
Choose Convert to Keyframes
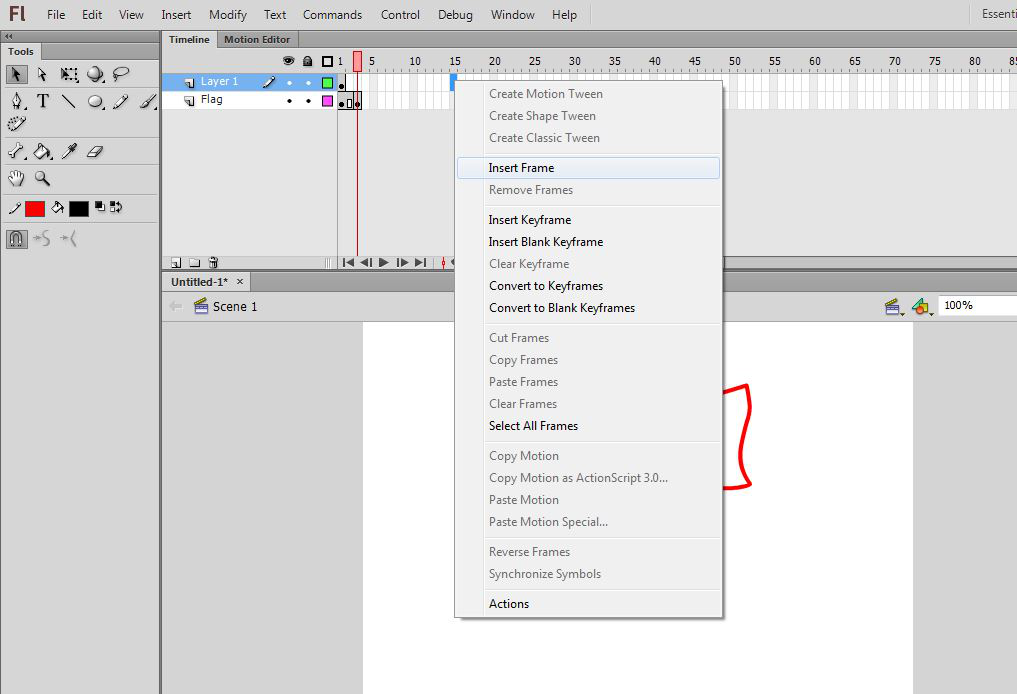[x=588, y=286]
